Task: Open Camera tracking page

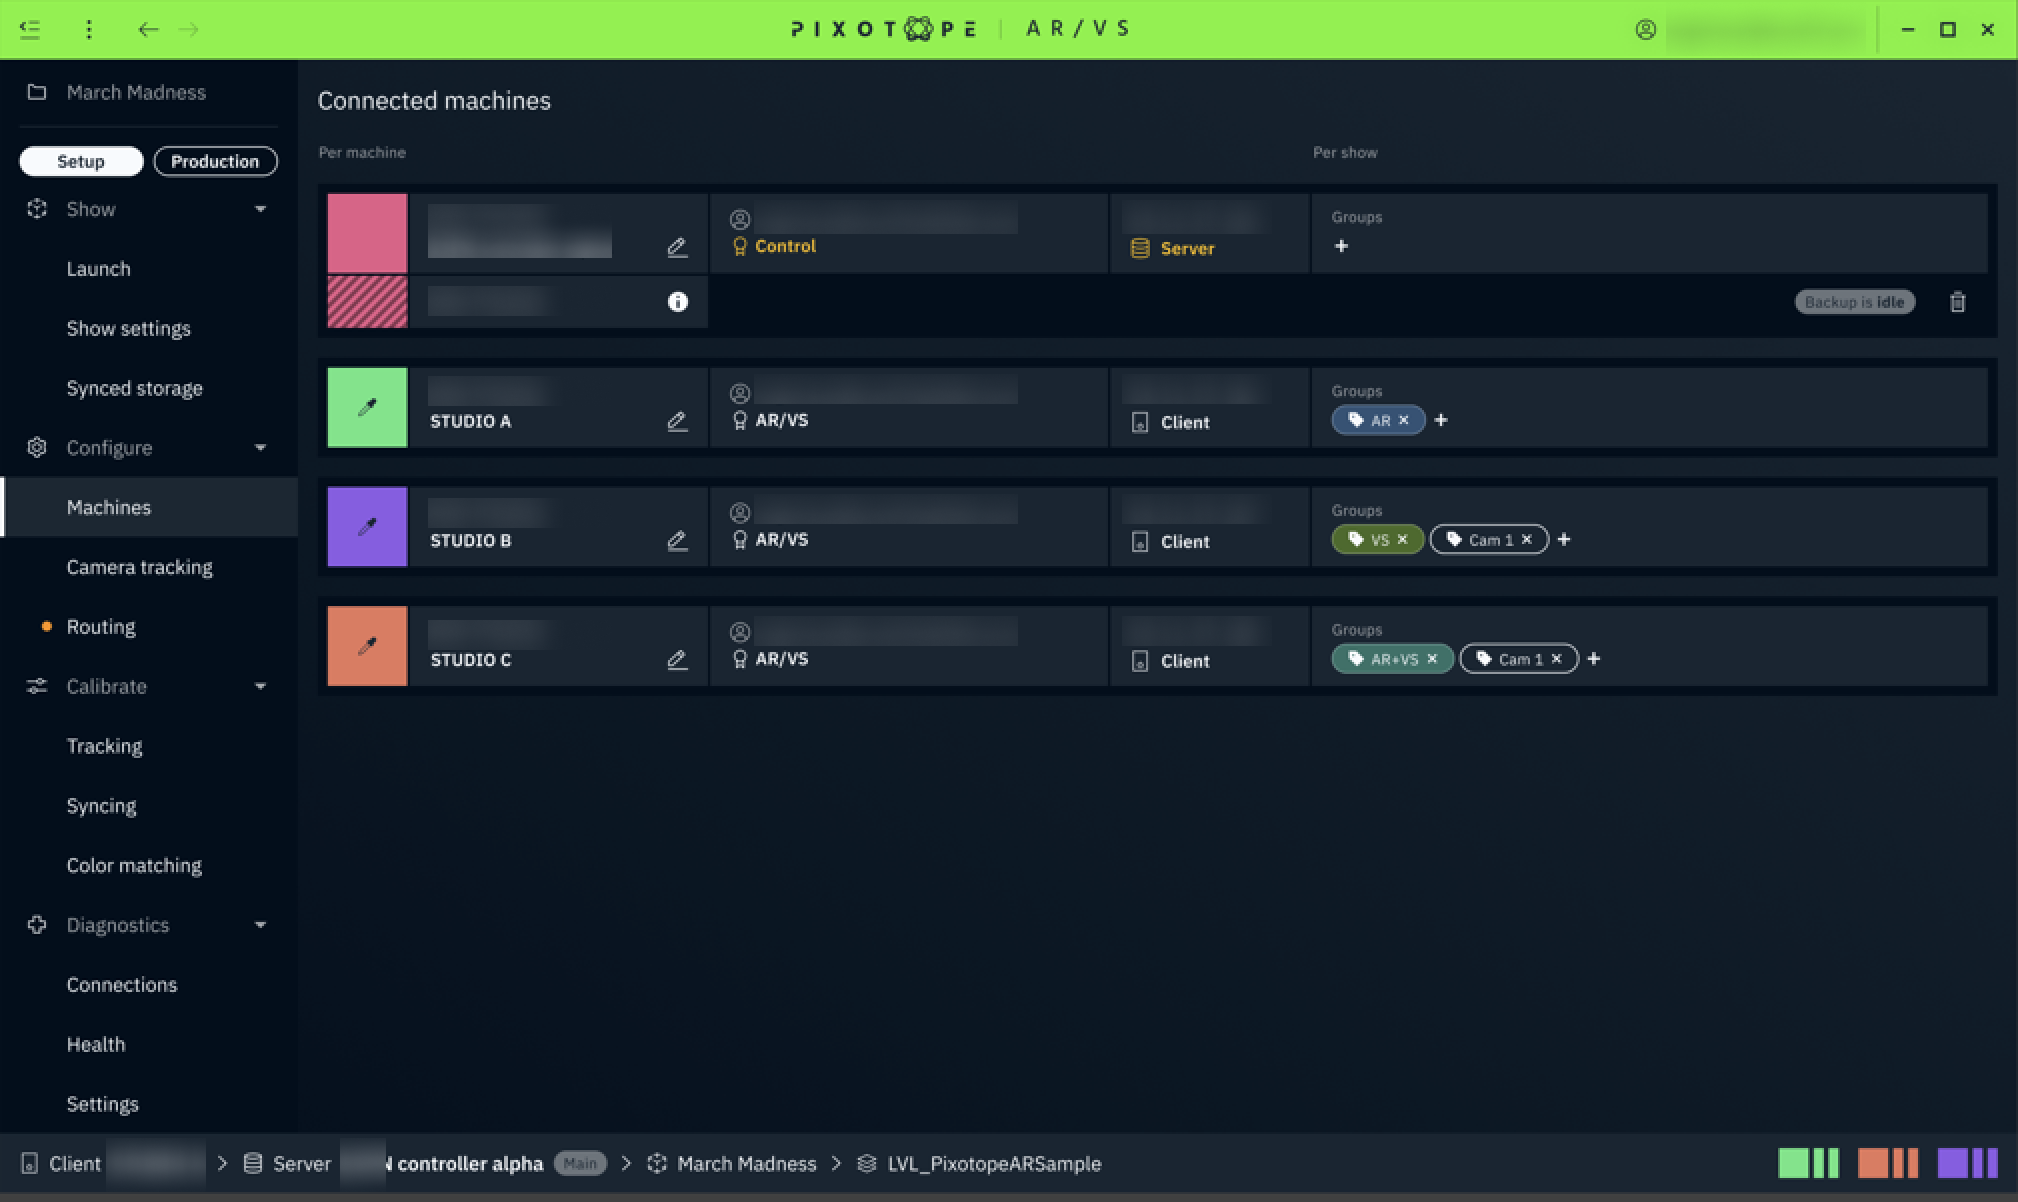Action: 139,567
